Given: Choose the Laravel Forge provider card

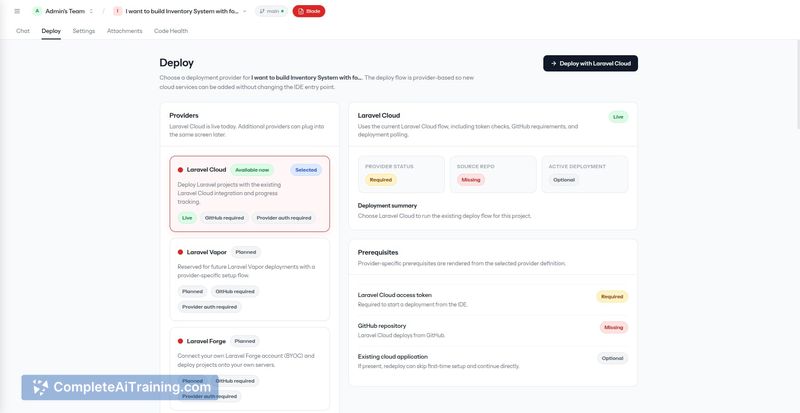Looking at the screenshot, I should pos(250,369).
